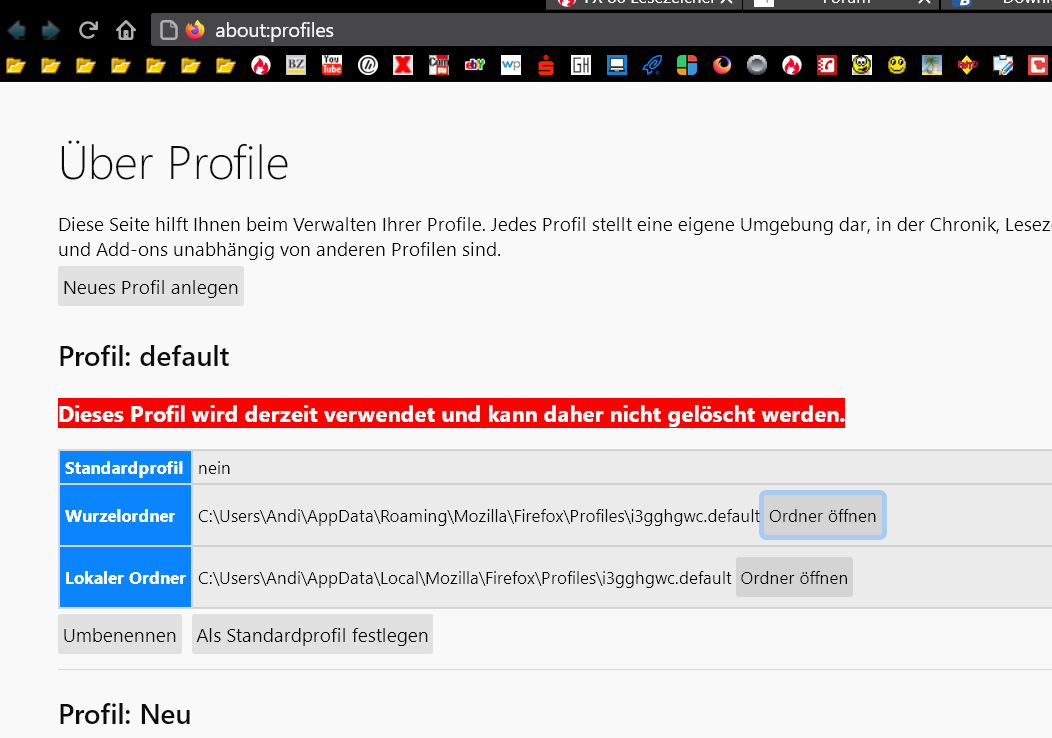Viewport: 1052px width, 738px height.
Task: Click the YouTube bookmark icon
Action: coord(331,66)
